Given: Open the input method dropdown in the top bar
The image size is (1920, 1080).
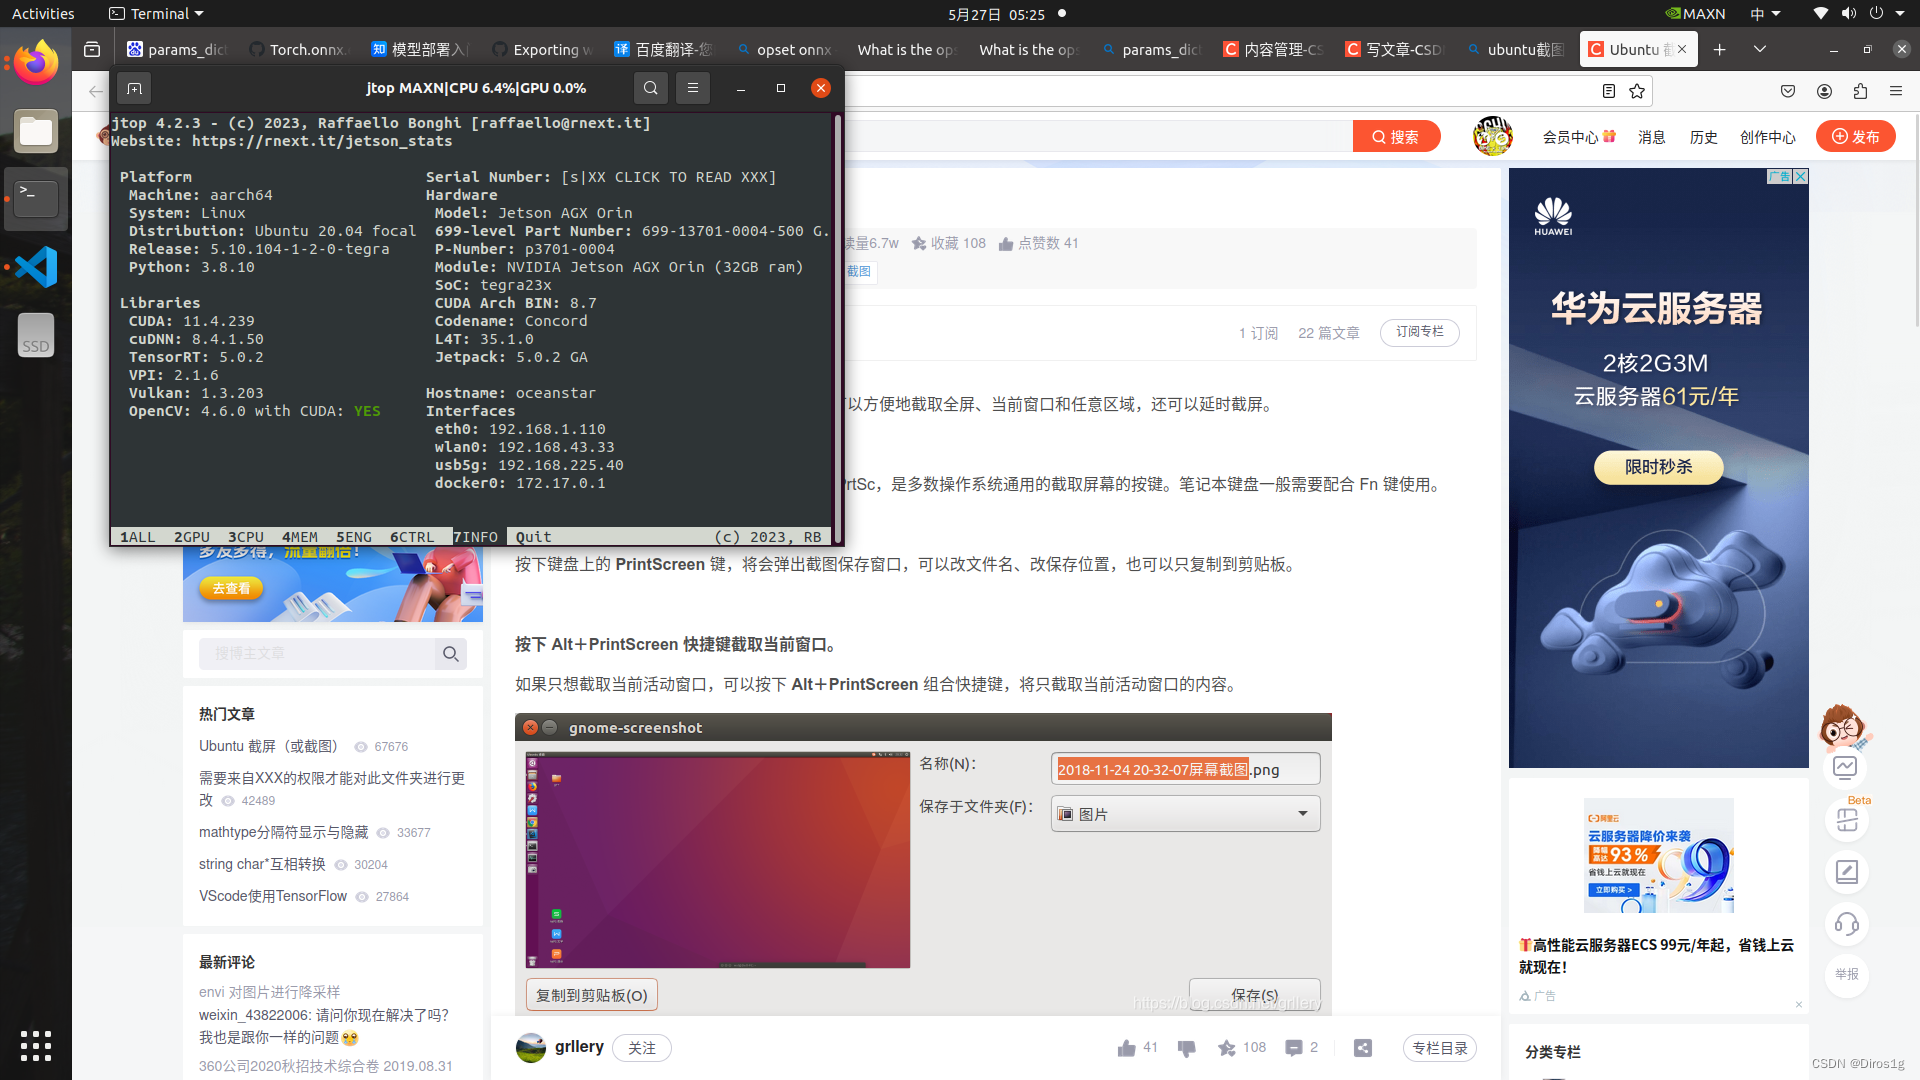Looking at the screenshot, I should pos(1766,14).
